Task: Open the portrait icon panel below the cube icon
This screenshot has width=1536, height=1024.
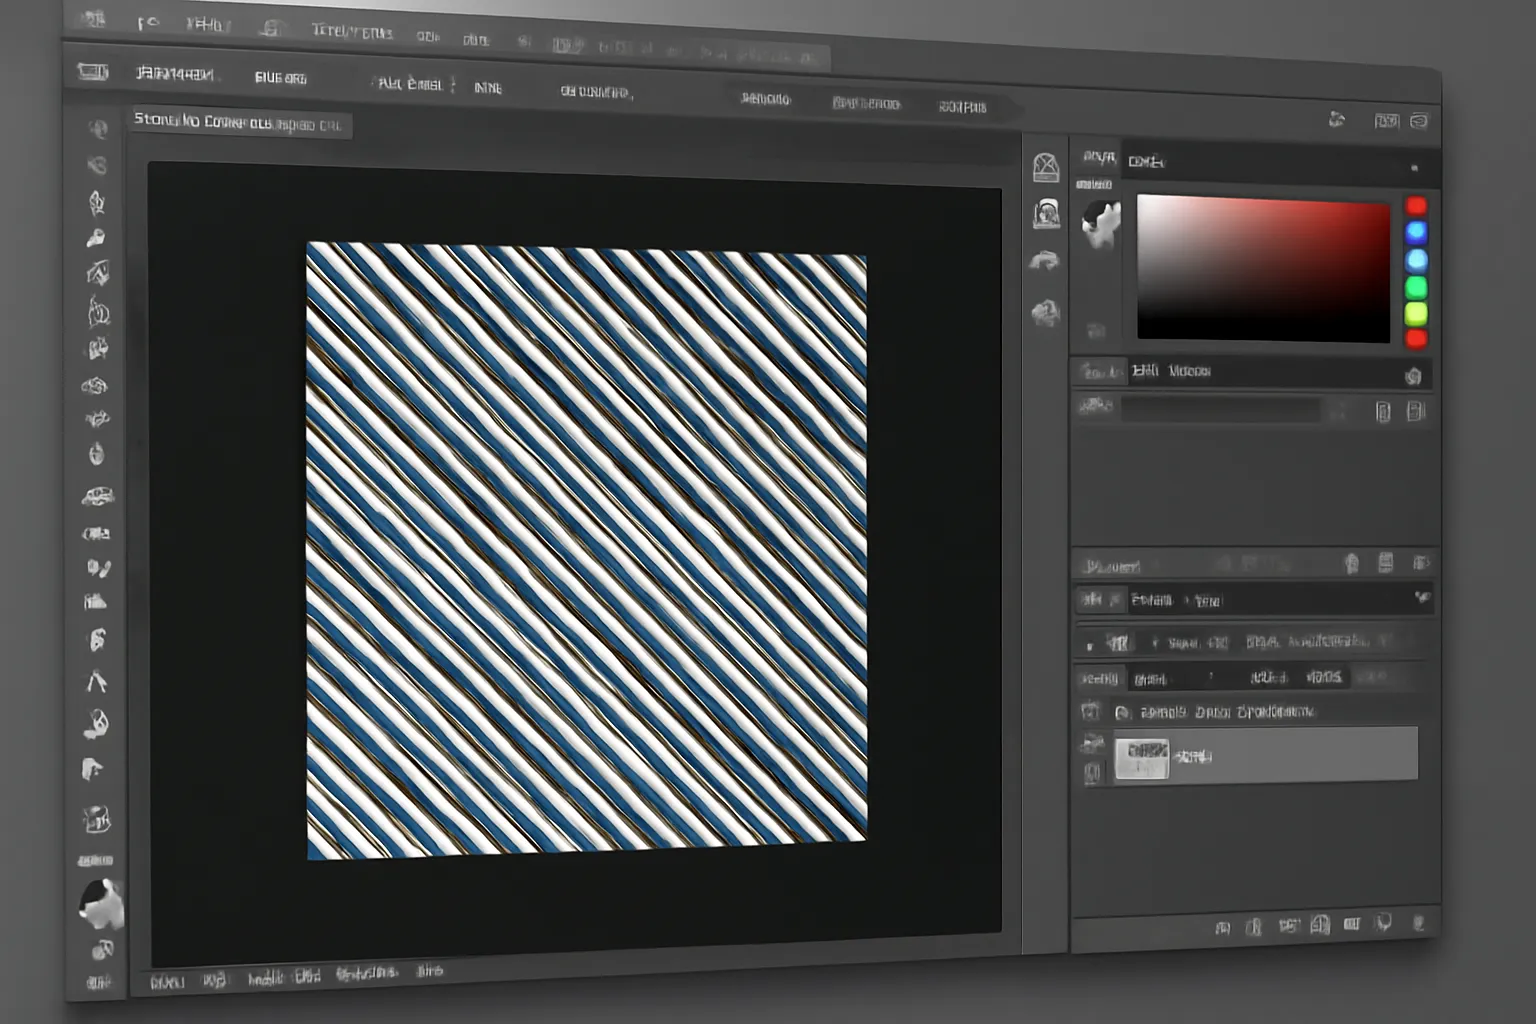Action: point(1046,213)
